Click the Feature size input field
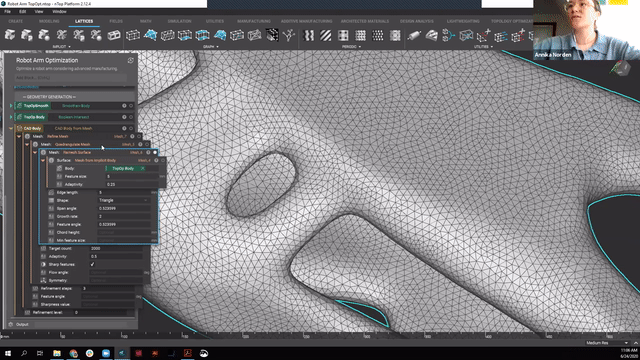 click(x=132, y=176)
